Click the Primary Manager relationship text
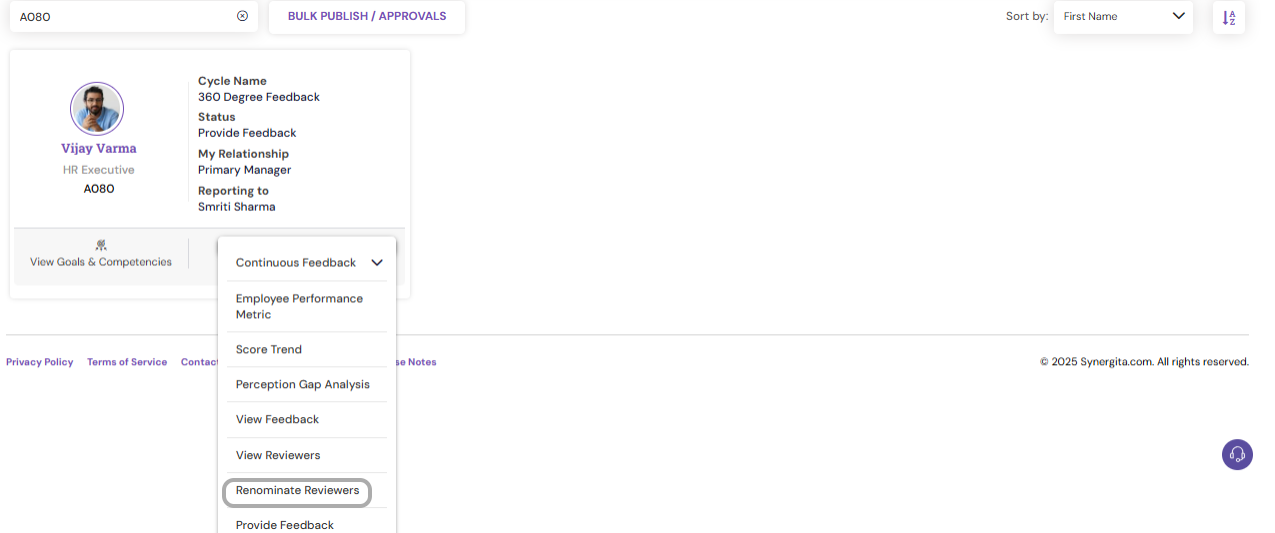 245,170
